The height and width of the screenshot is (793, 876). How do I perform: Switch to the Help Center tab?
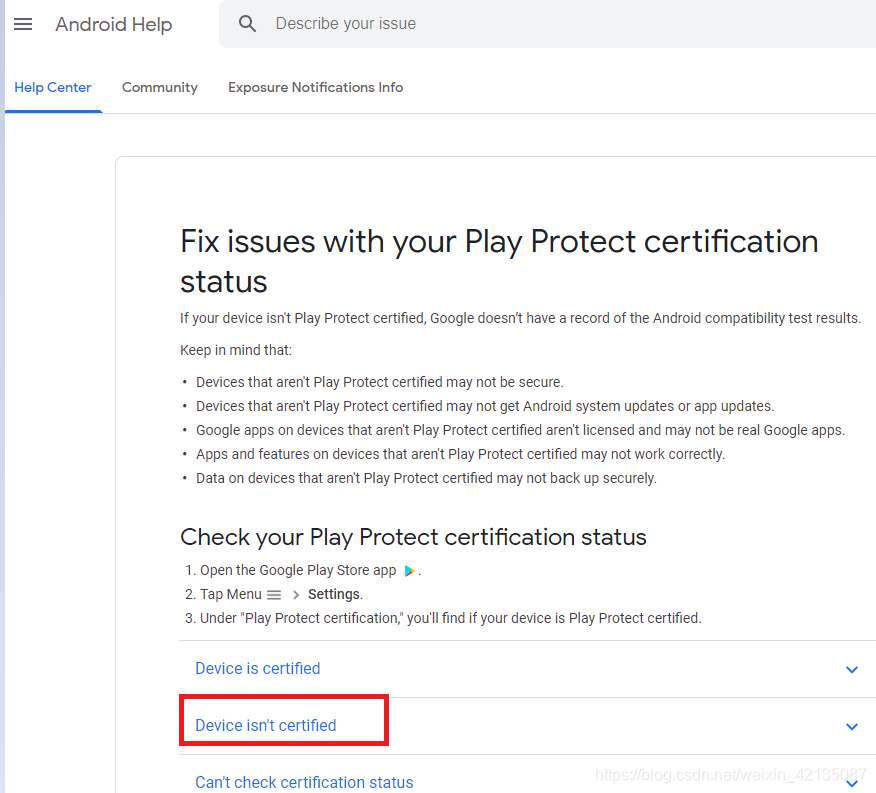pyautogui.click(x=53, y=87)
